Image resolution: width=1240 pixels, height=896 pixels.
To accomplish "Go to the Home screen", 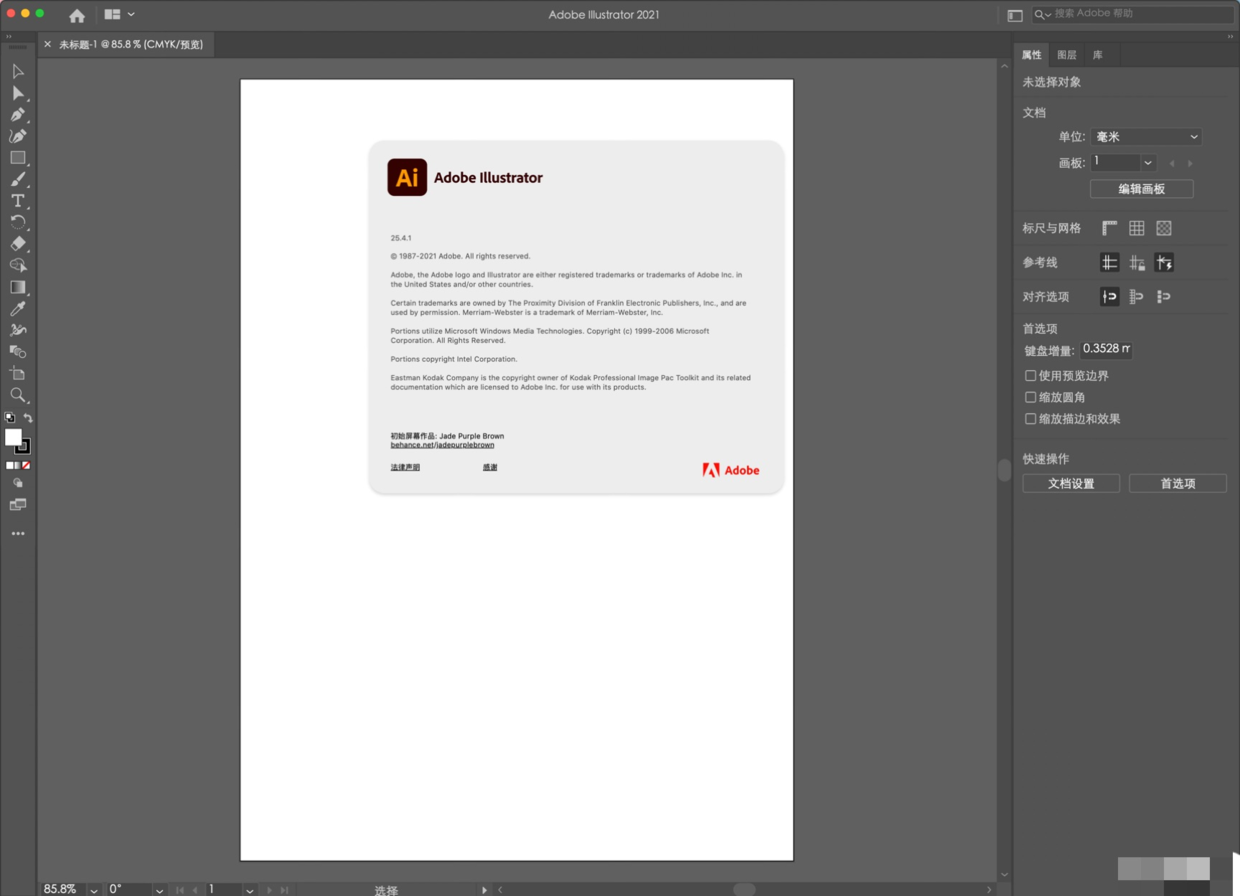I will pos(77,15).
